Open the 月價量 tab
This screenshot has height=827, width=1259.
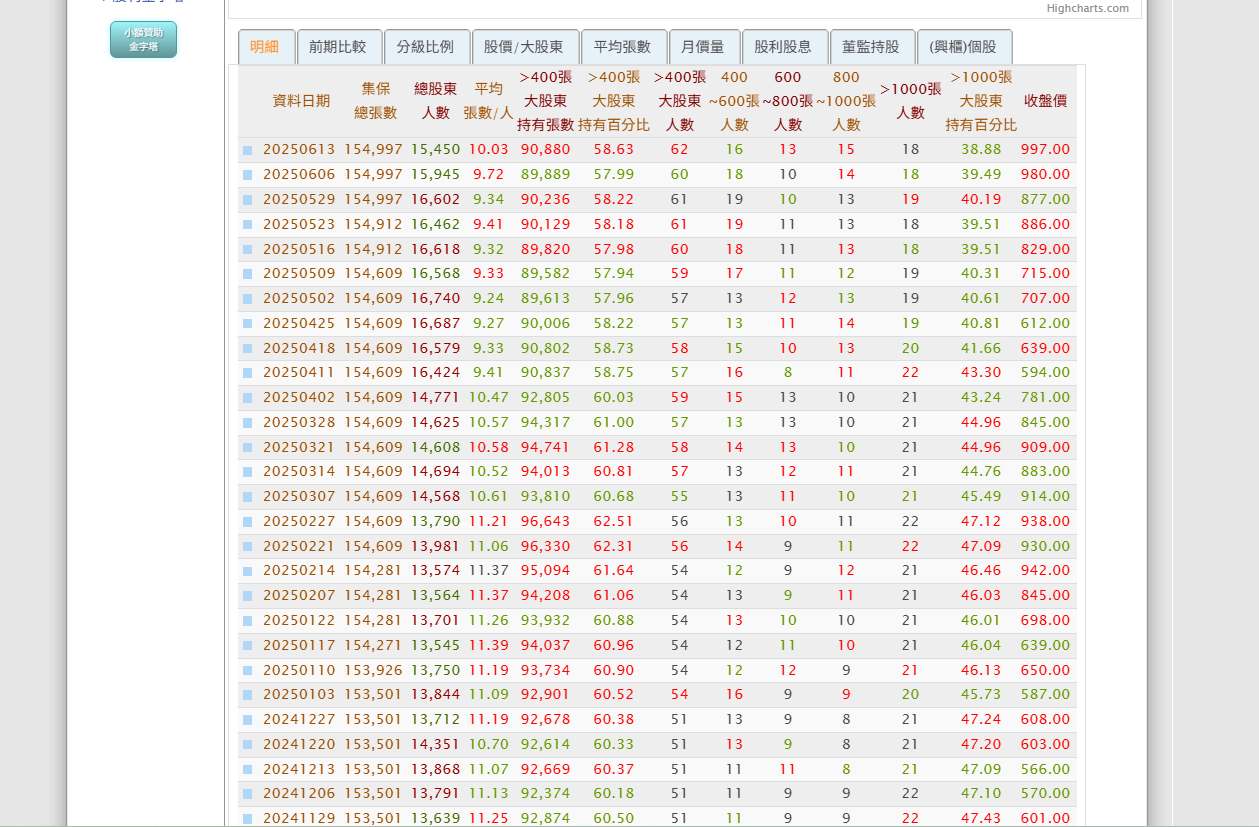(702, 46)
